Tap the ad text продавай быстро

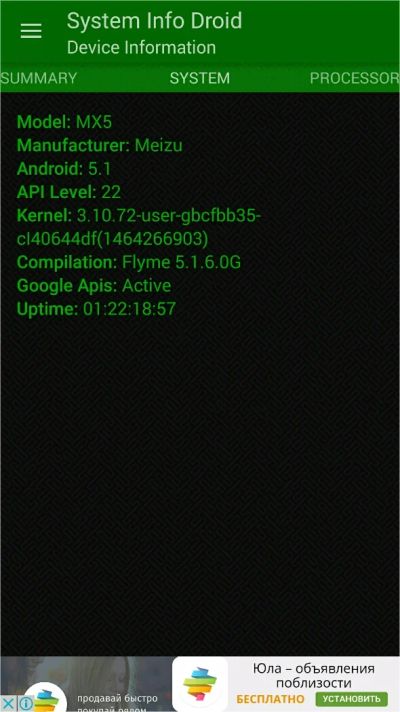pyautogui.click(x=117, y=698)
